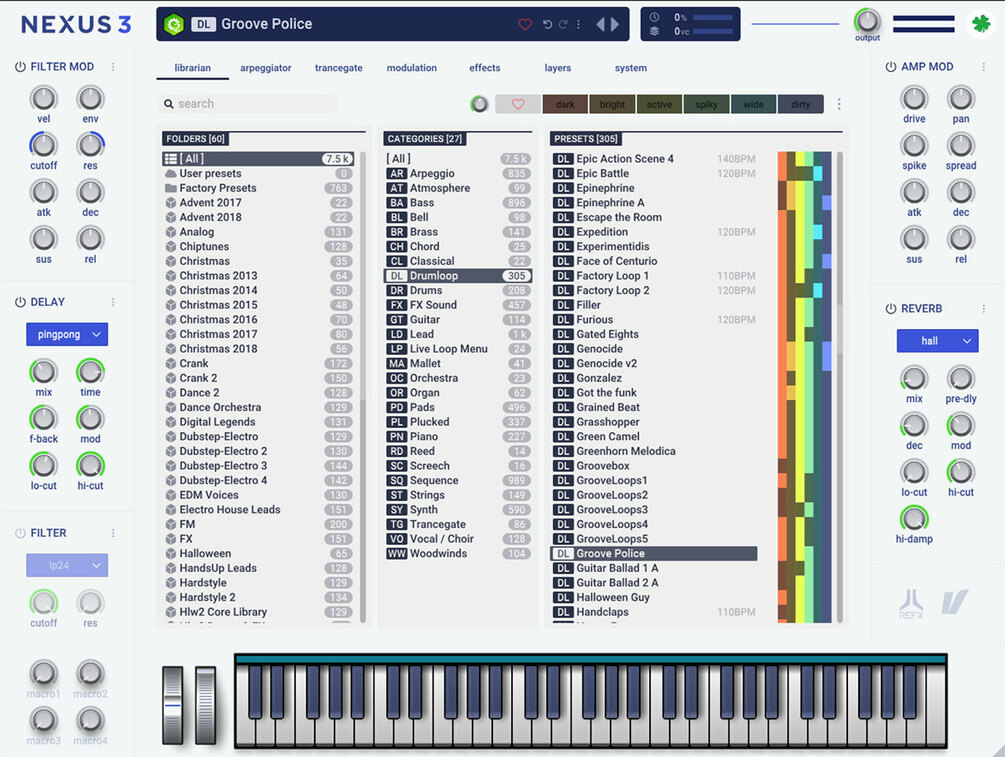Image resolution: width=1005 pixels, height=757 pixels.
Task: Toggle the dark tag filter
Action: 565,104
